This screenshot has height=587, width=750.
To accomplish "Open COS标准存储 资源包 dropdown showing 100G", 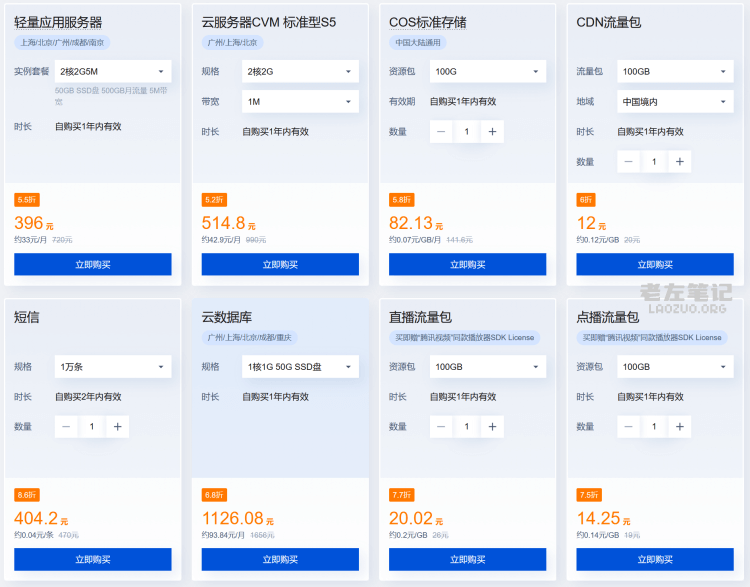I will (487, 71).
